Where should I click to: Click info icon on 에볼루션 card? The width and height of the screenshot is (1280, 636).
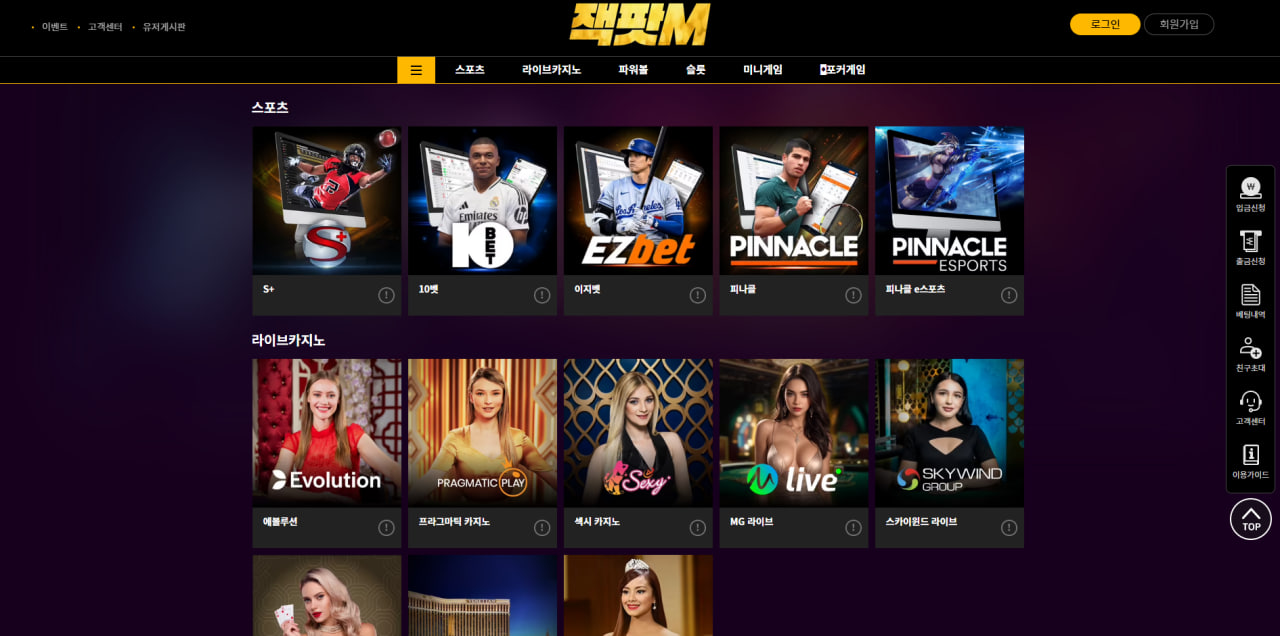click(386, 528)
